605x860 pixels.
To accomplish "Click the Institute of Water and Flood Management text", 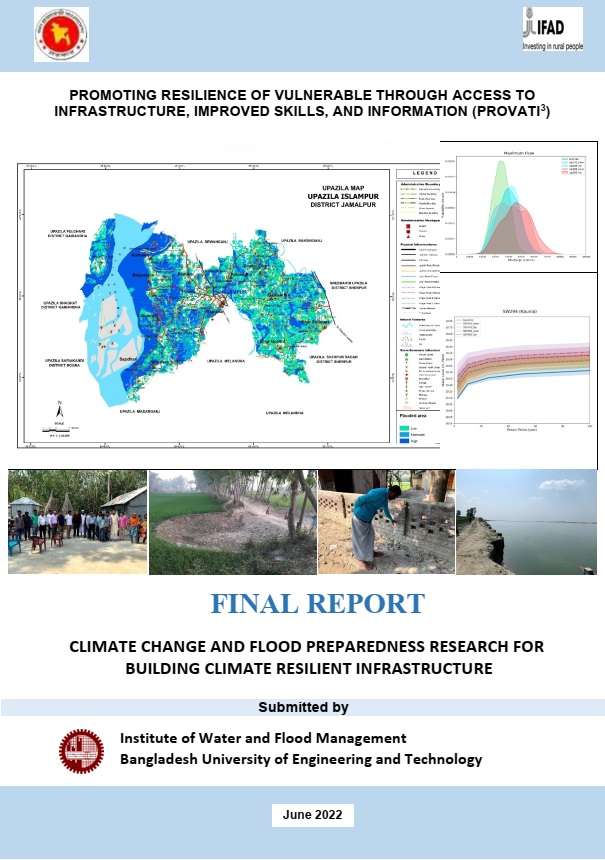I will tap(262, 738).
